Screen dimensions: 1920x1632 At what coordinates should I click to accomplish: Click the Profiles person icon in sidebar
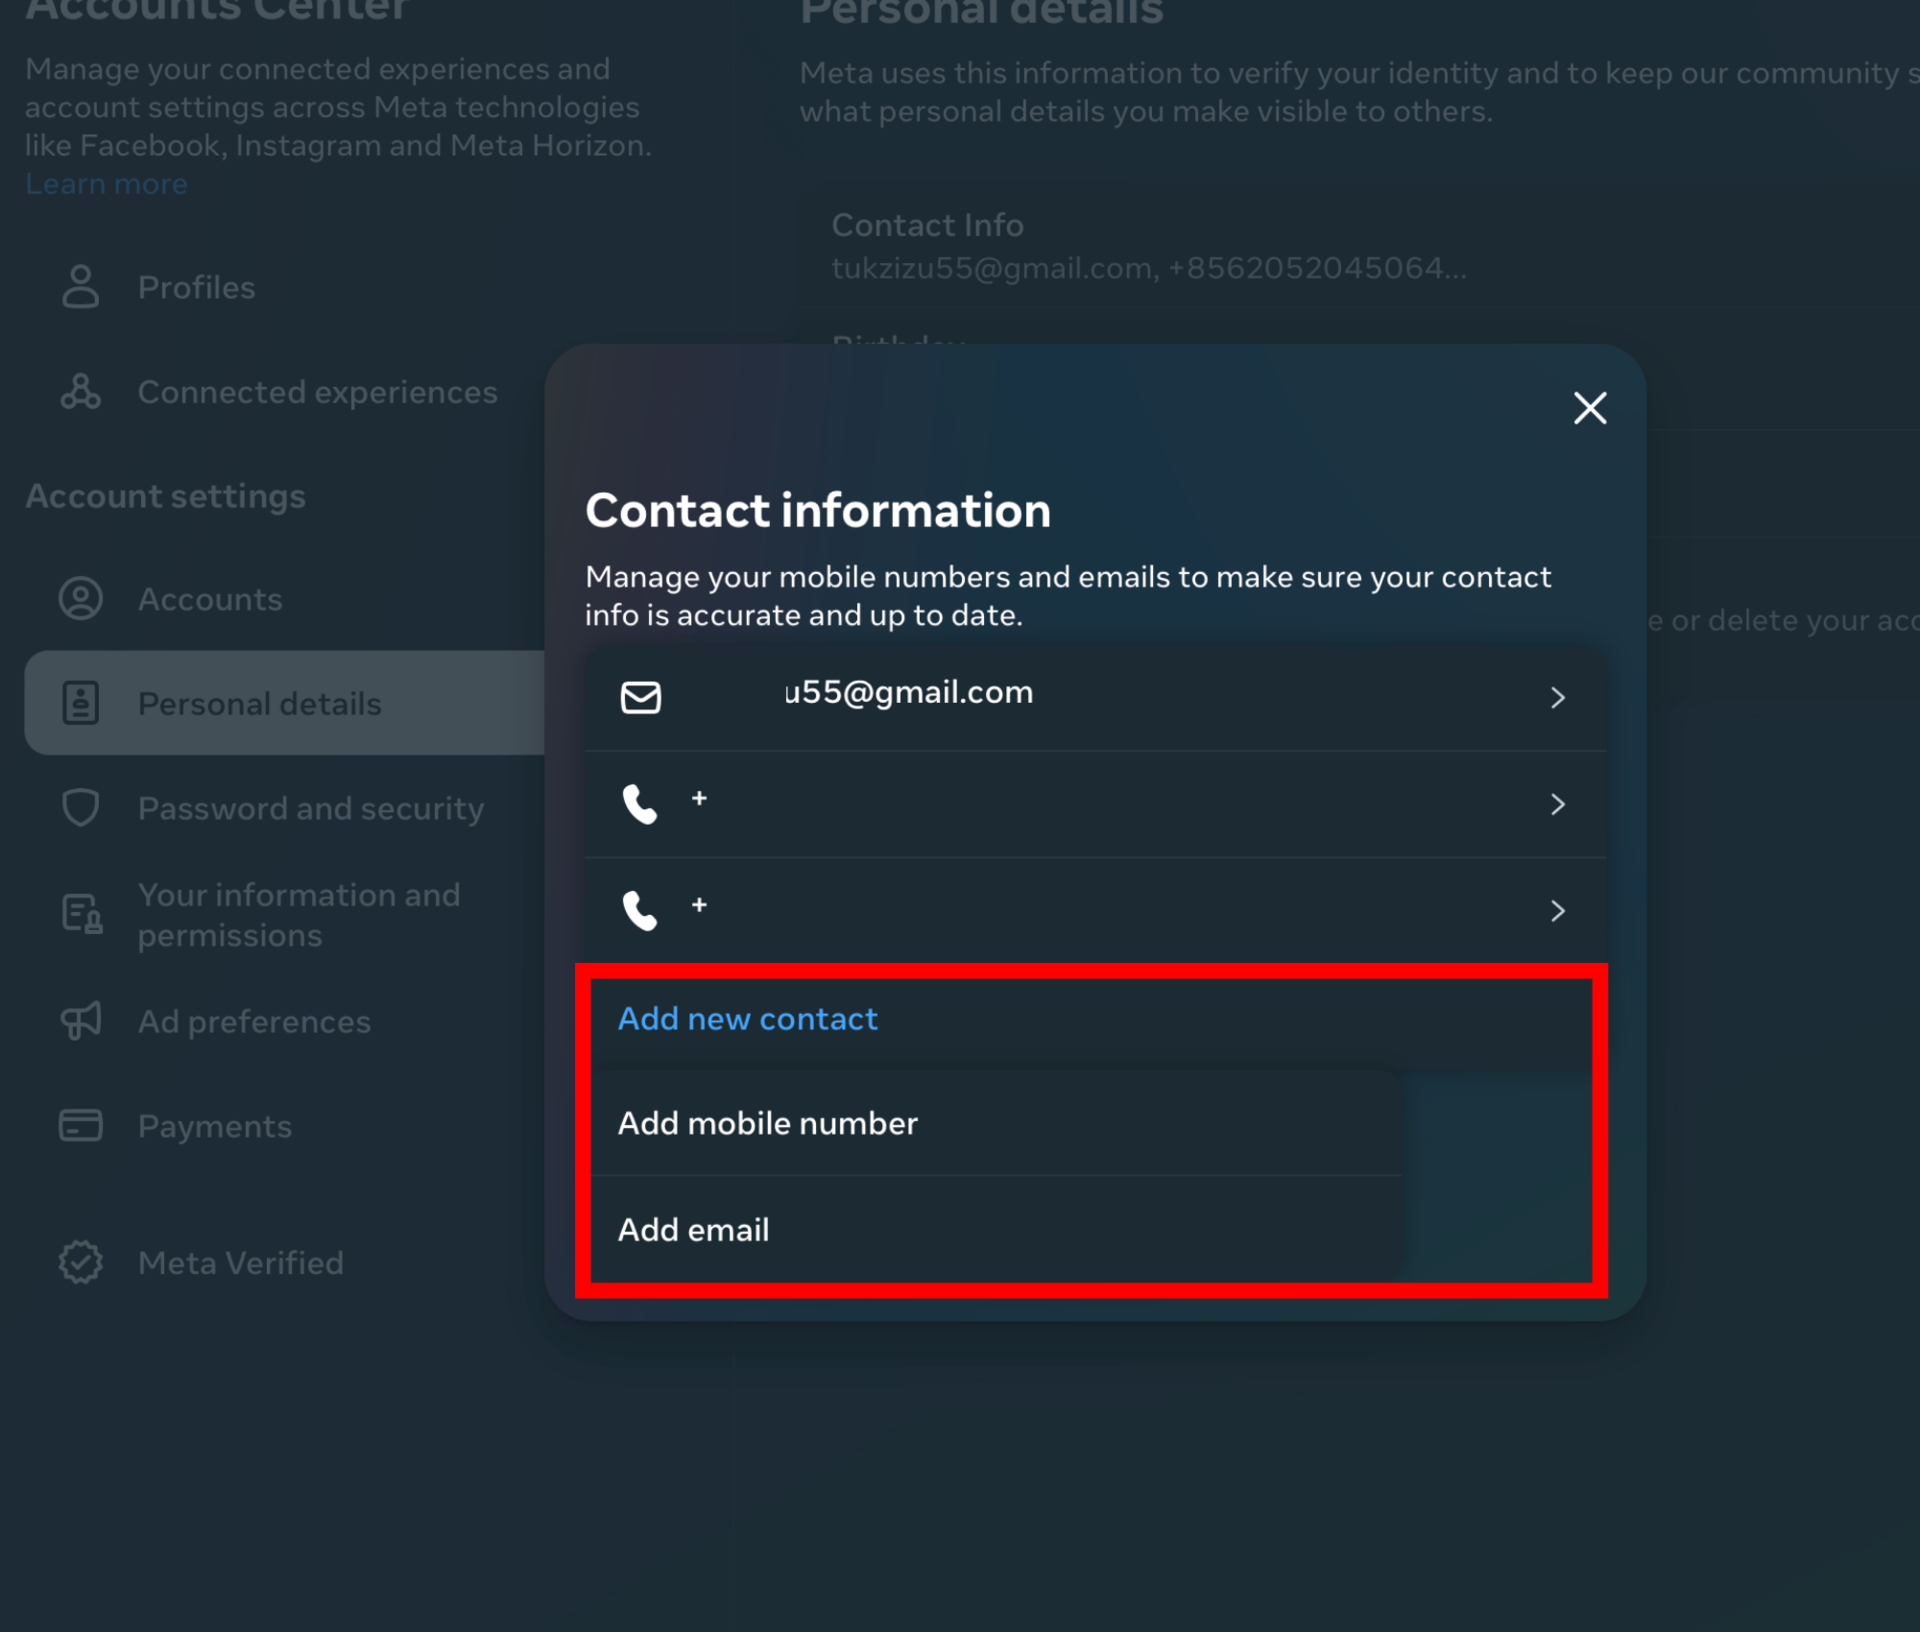[x=80, y=287]
